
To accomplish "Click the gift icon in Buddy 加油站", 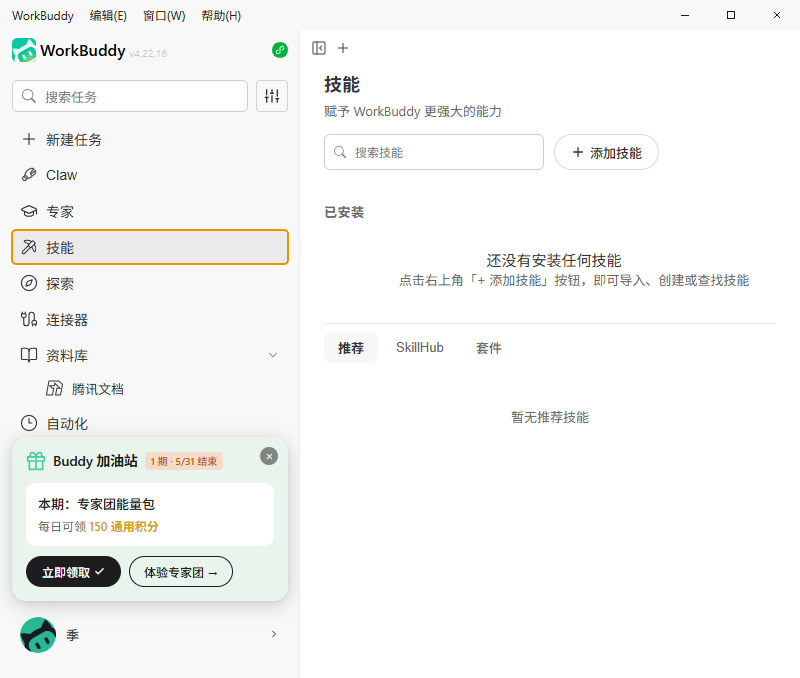I will point(36,461).
